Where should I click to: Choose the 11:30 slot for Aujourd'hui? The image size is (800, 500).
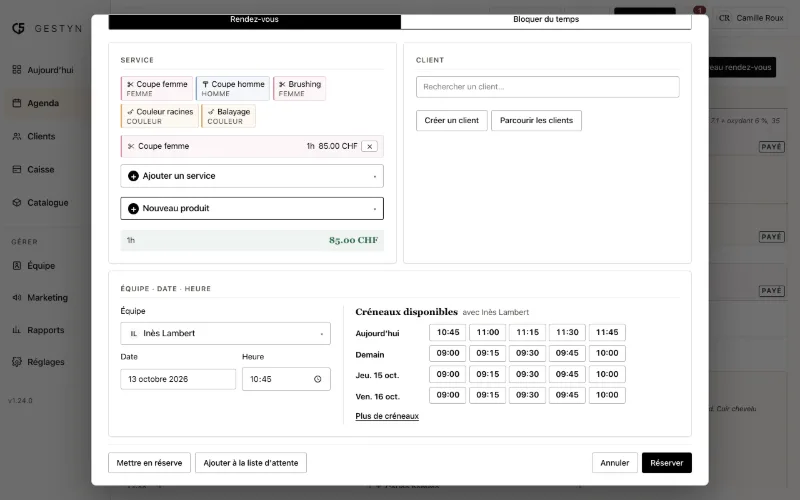567,333
